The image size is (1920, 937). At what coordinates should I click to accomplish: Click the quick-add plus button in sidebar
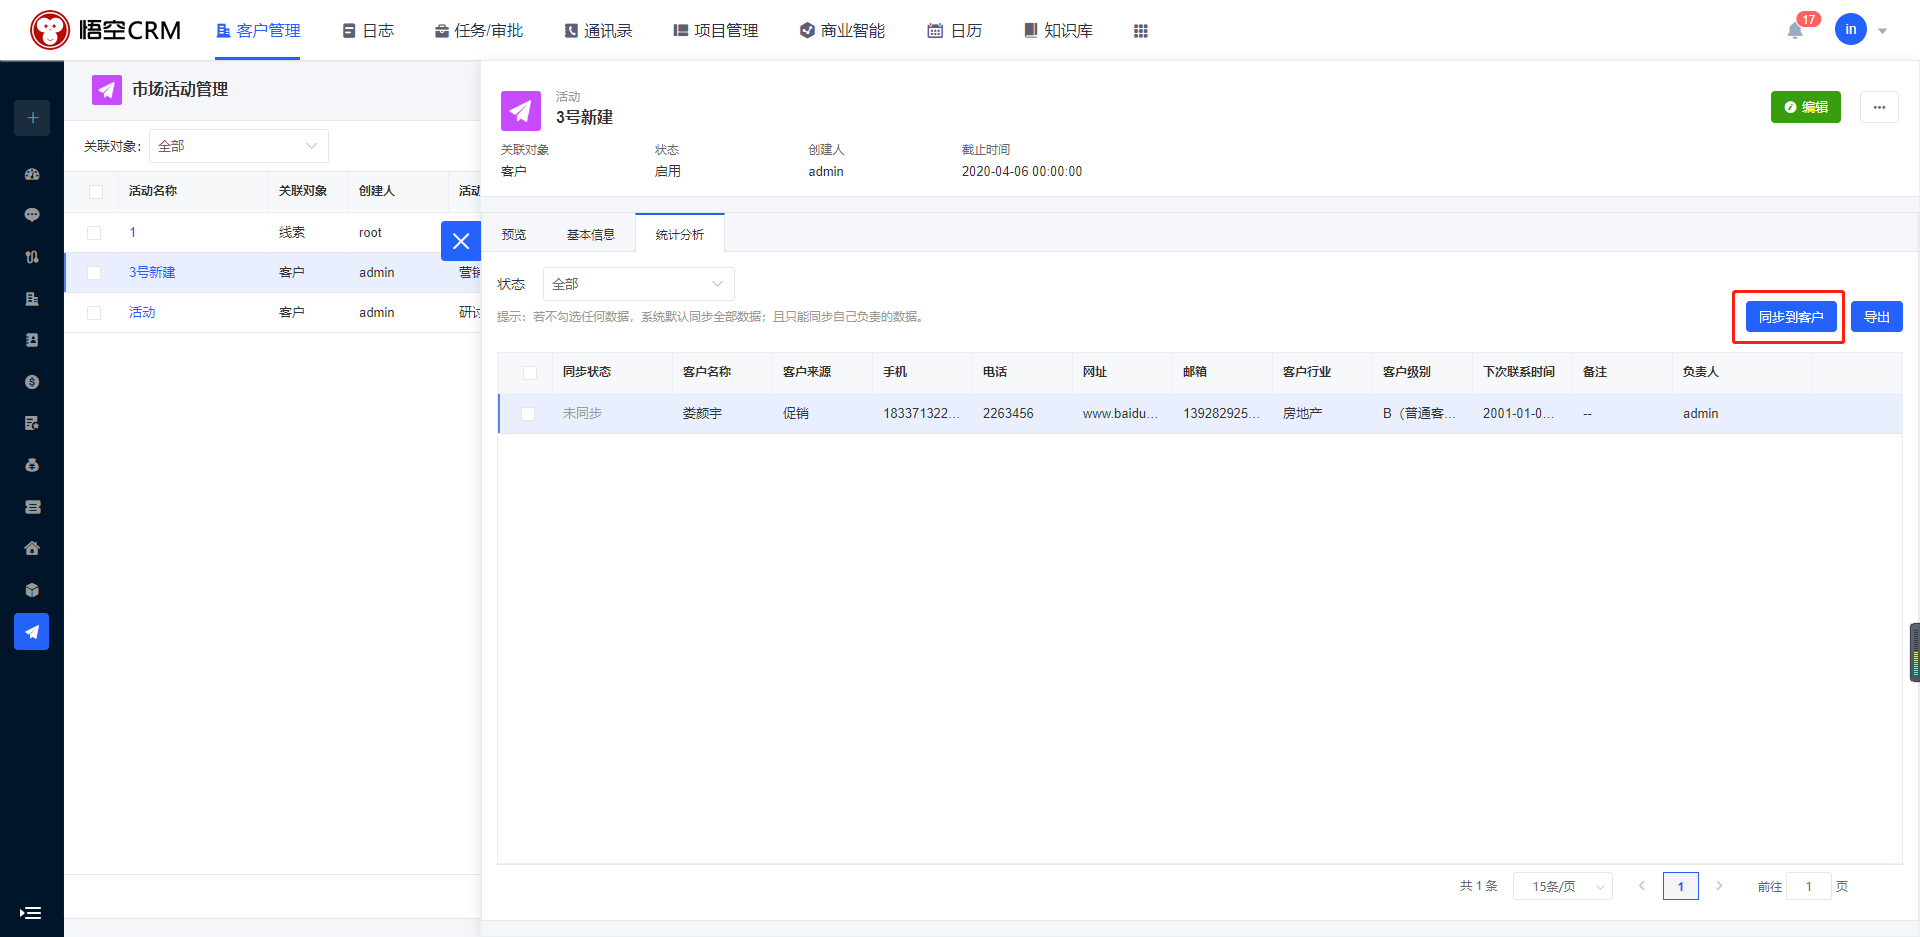pyautogui.click(x=32, y=118)
